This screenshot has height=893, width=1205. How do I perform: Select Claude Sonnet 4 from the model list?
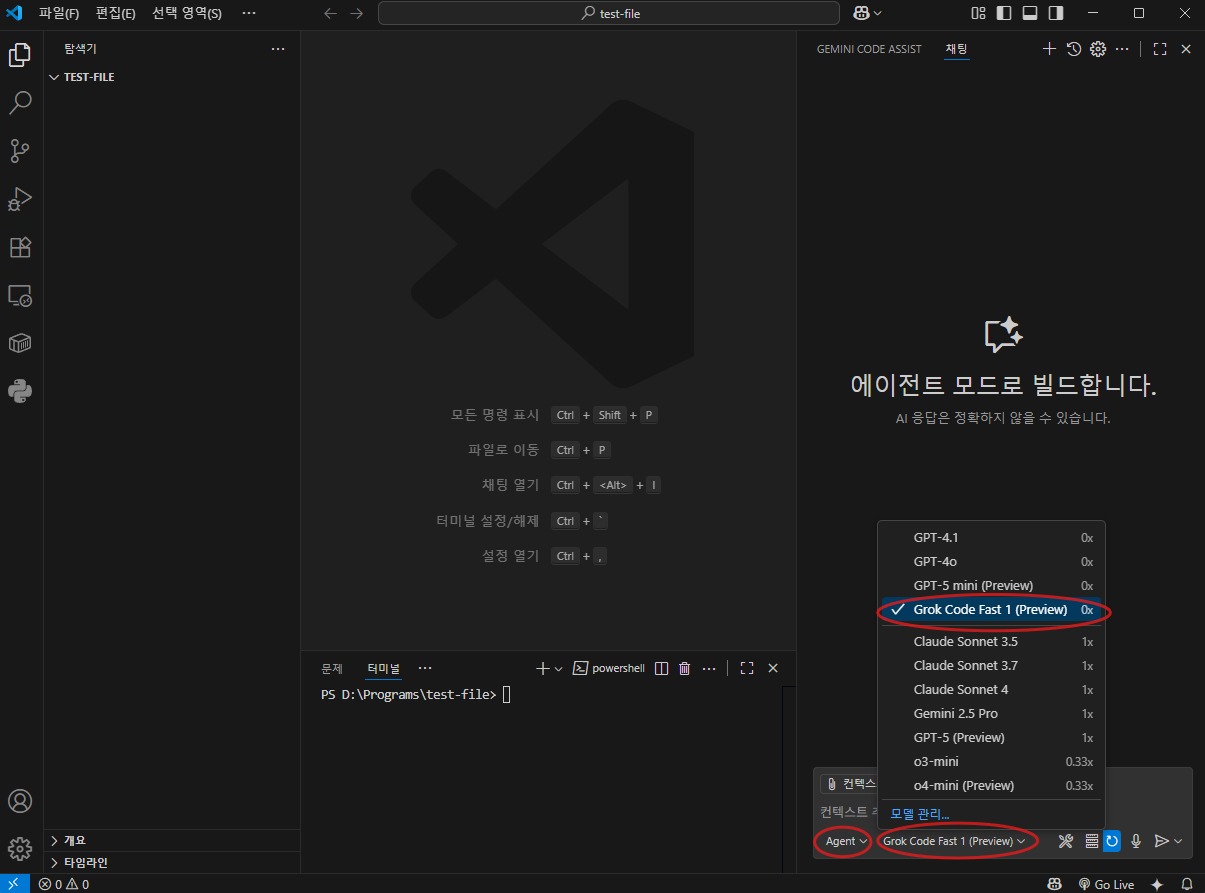(991, 689)
